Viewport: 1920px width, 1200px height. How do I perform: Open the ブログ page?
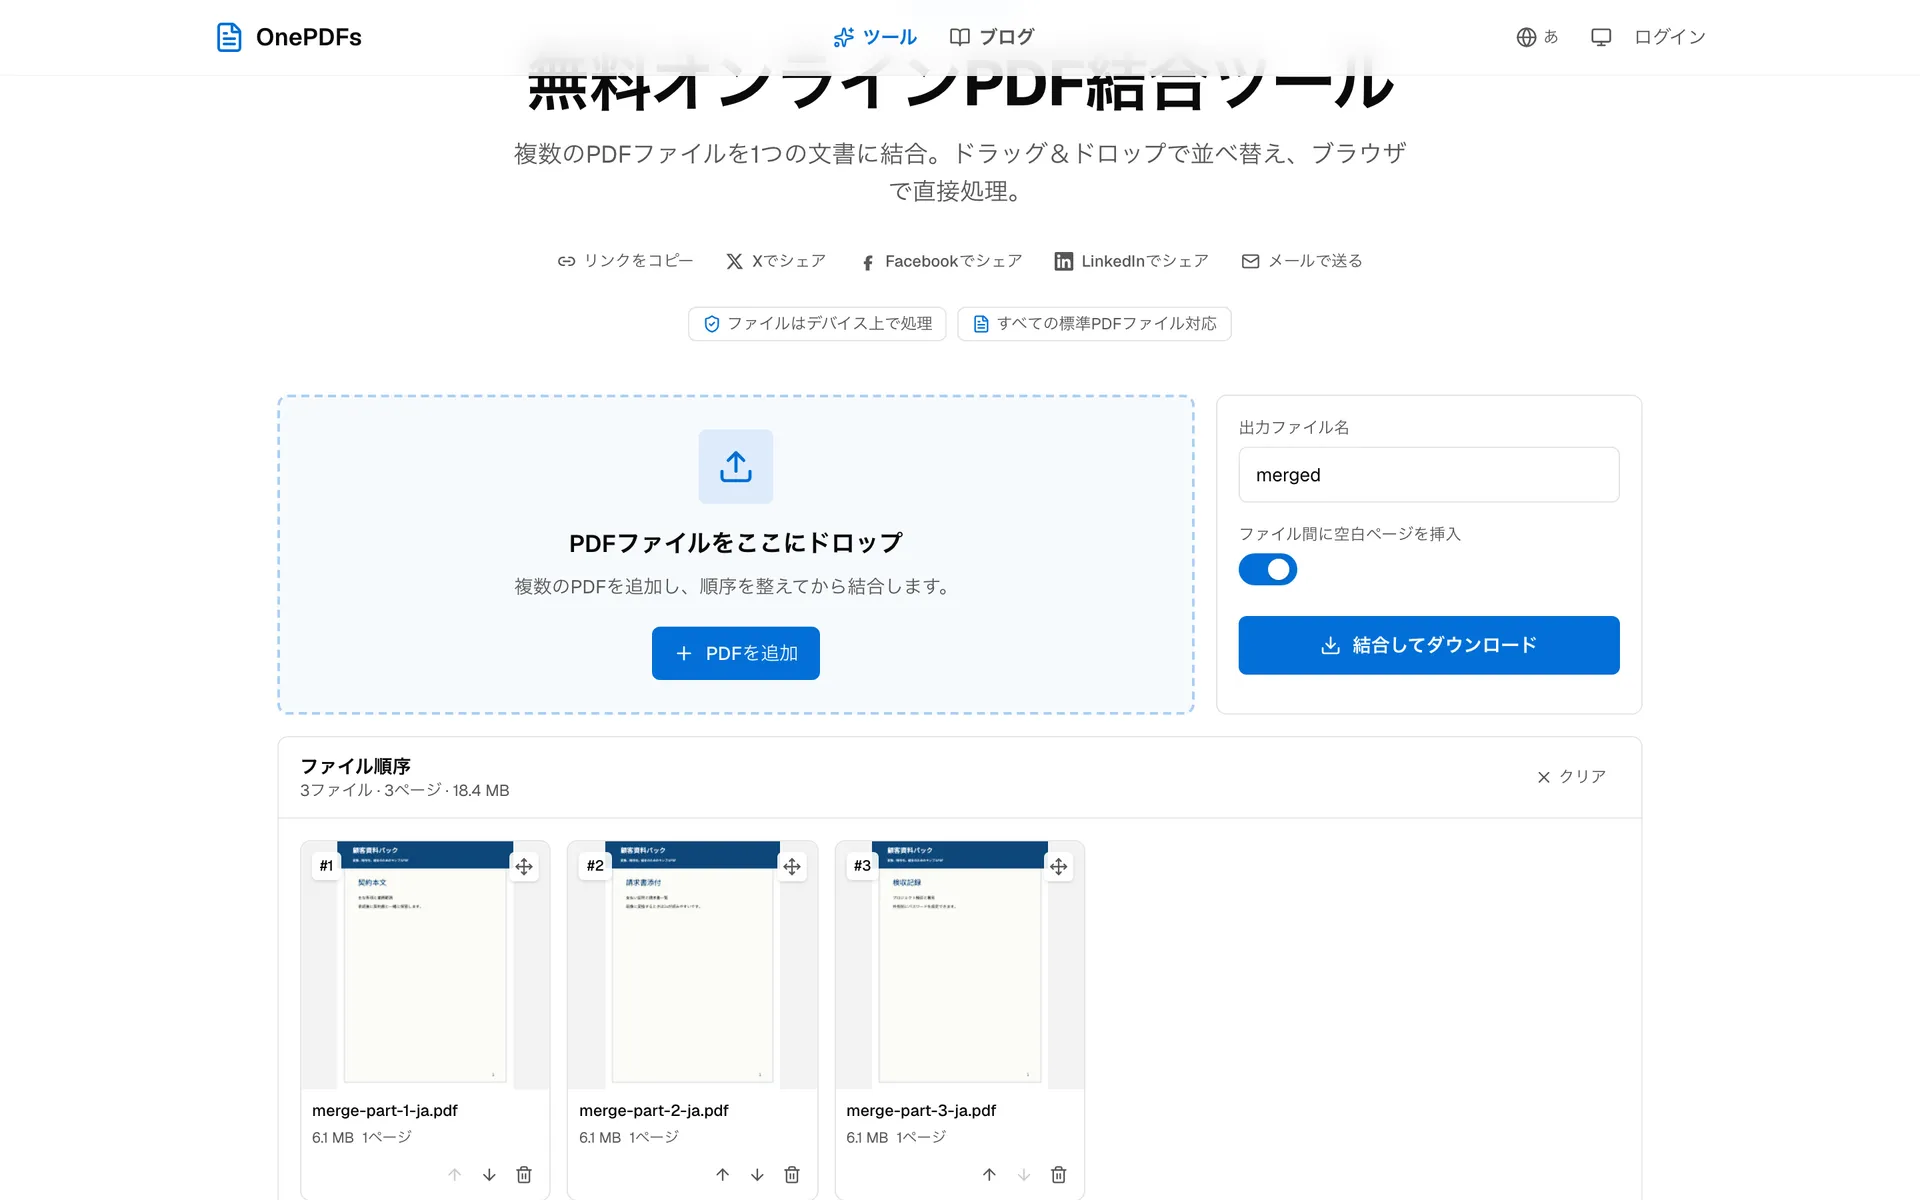click(x=991, y=37)
